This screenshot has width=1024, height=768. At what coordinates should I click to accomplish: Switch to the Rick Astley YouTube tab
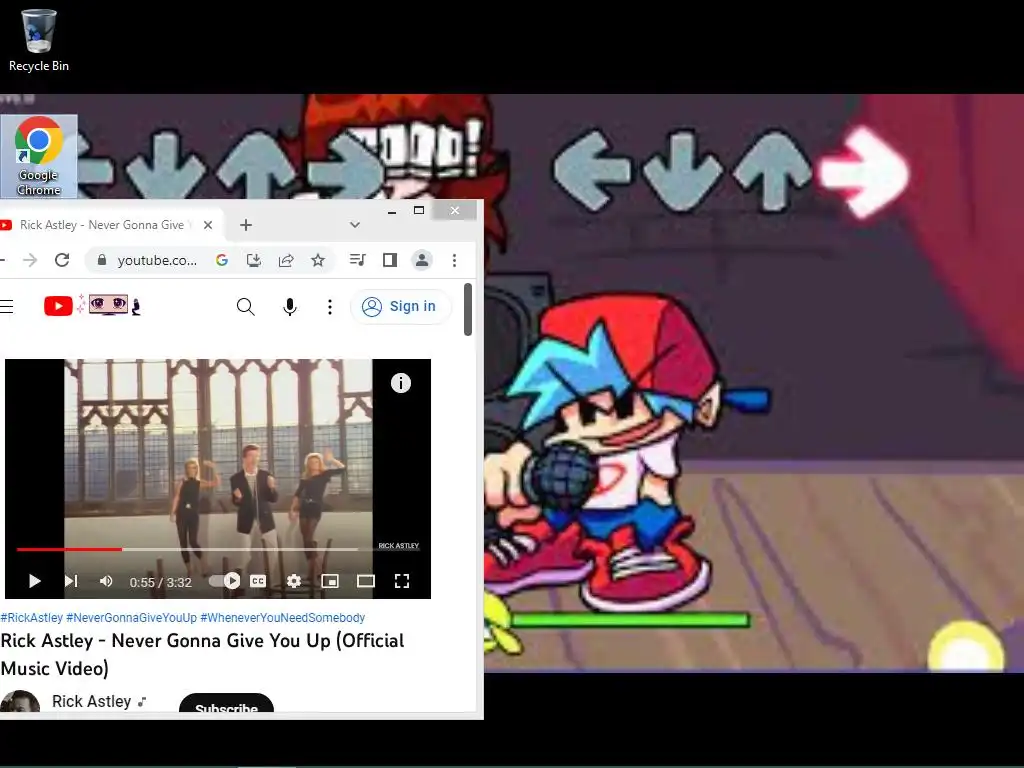coord(104,225)
